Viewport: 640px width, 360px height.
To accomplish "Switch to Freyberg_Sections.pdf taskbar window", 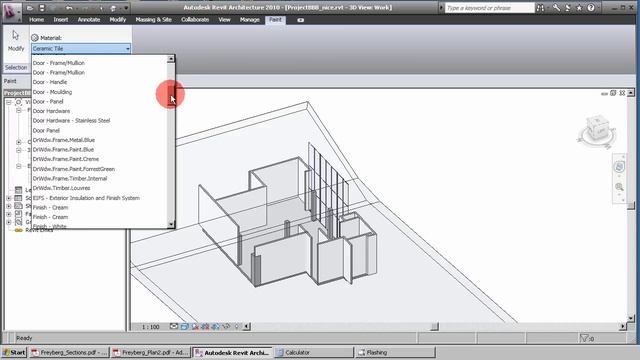I will [69, 352].
